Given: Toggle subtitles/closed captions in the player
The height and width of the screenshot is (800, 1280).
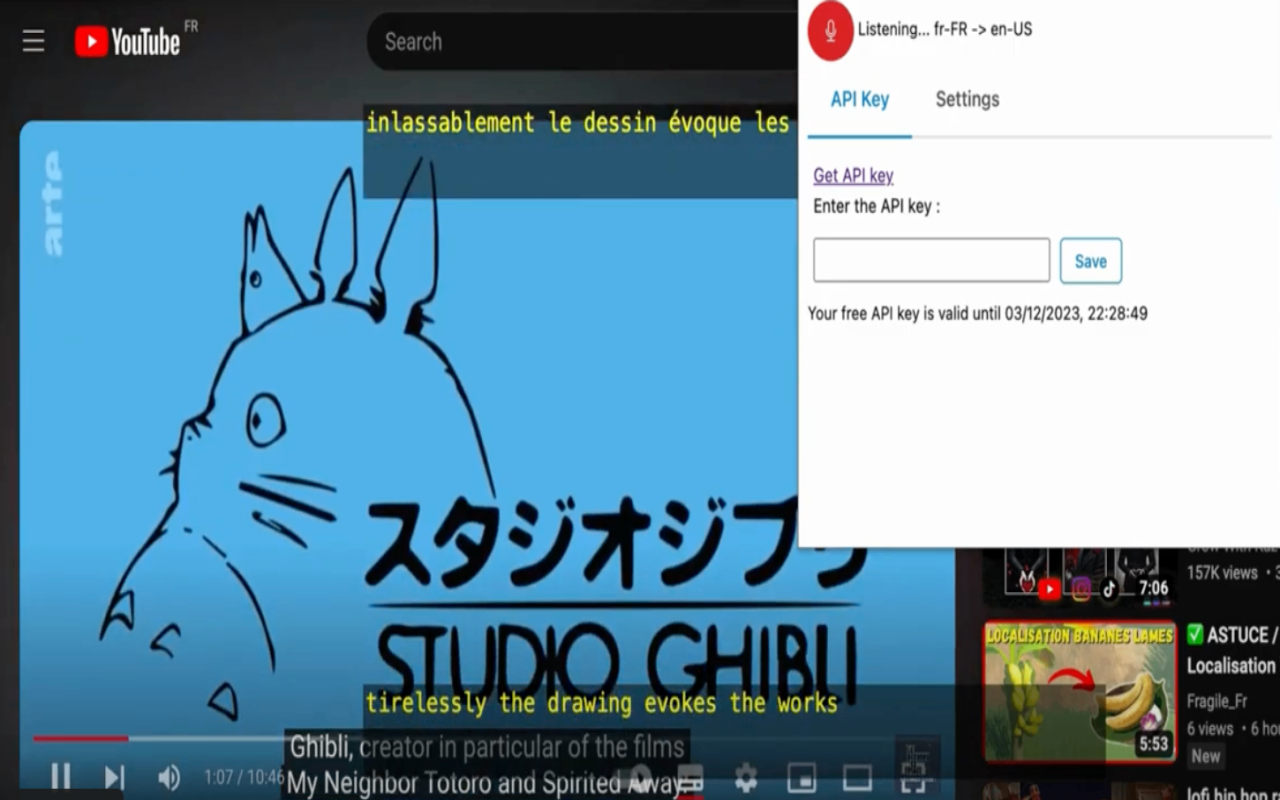Looking at the screenshot, I should pos(691,777).
